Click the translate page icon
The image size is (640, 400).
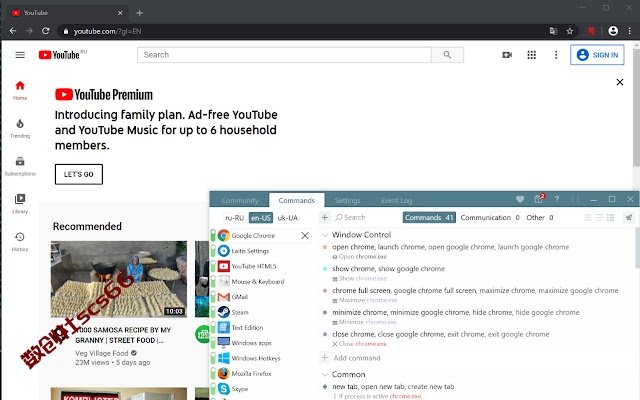coord(553,31)
